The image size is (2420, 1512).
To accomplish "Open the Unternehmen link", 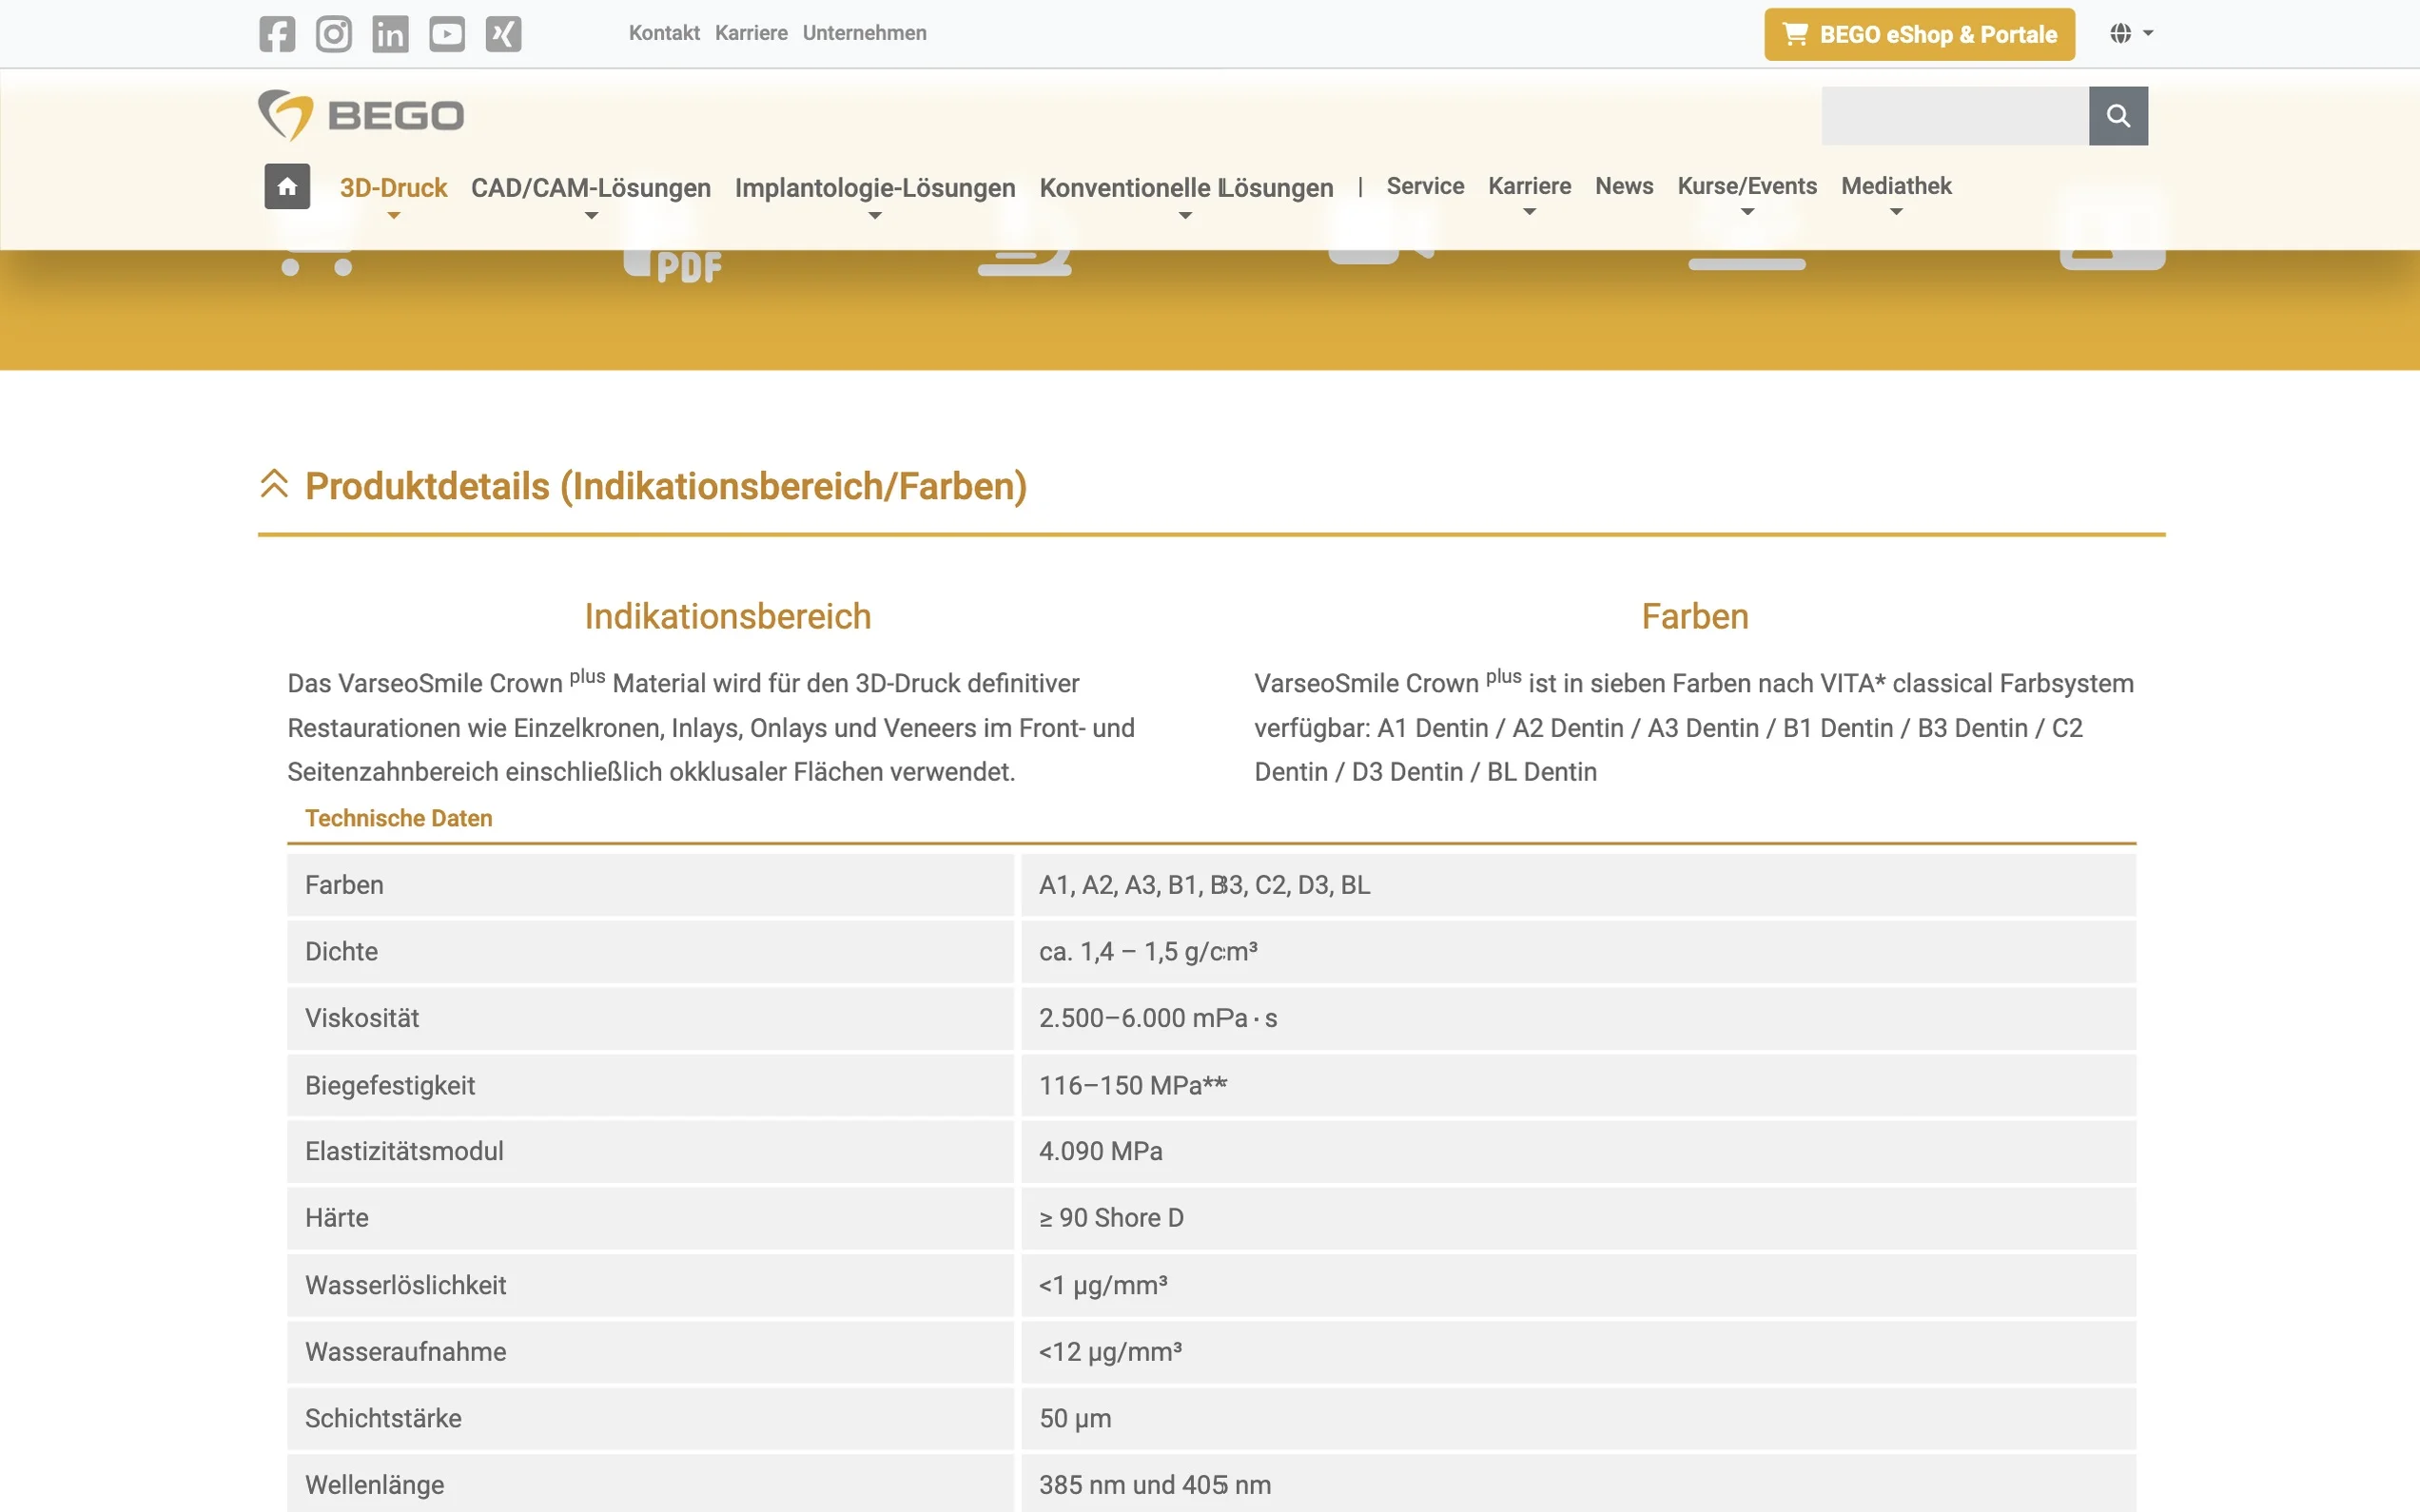I will pos(864,33).
